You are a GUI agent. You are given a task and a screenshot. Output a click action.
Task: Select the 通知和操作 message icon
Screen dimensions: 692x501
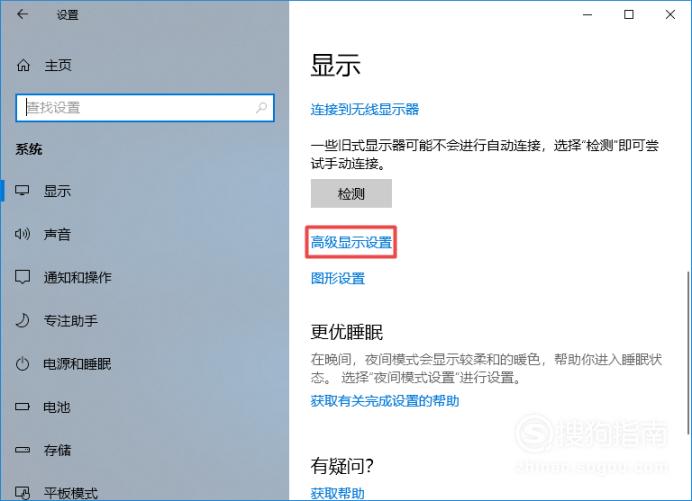pos(22,277)
